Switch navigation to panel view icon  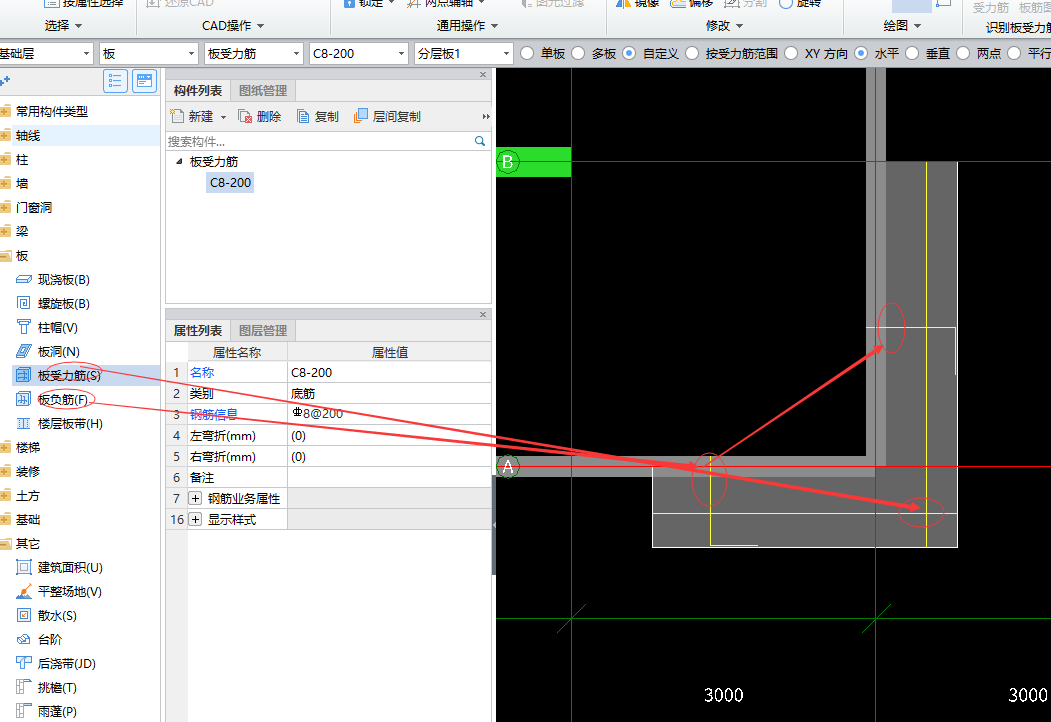click(144, 81)
